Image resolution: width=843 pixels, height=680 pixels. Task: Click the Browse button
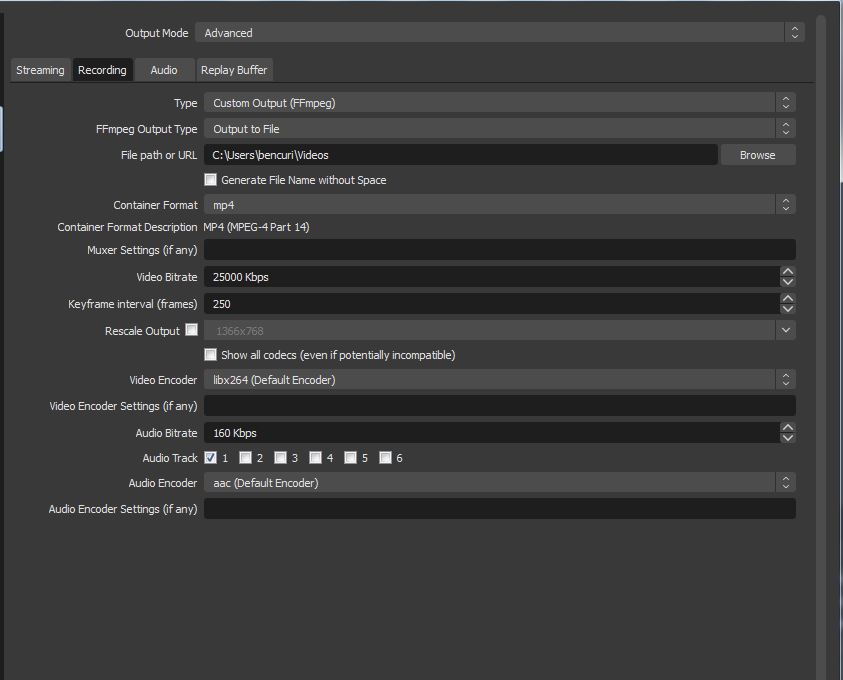(758, 155)
